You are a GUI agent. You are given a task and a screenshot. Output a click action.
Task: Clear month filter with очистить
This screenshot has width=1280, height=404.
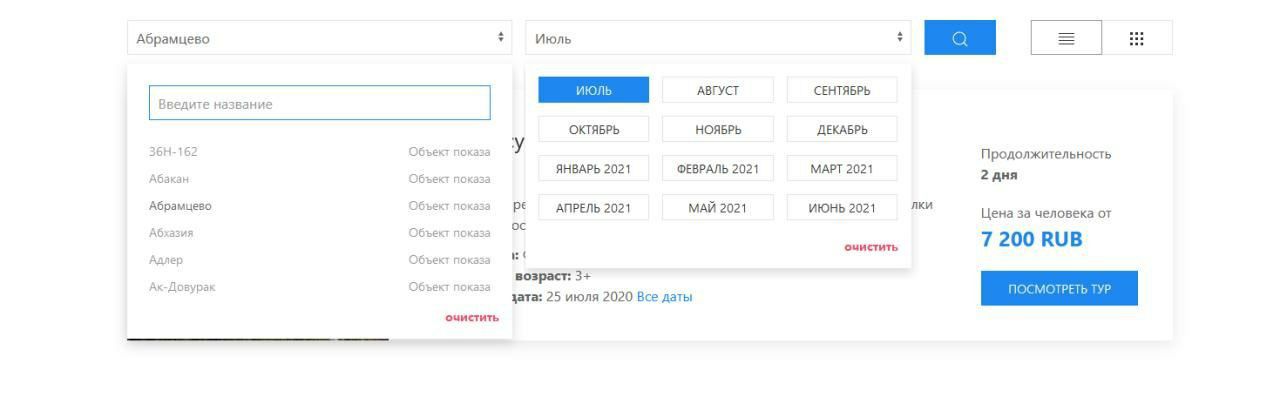pyautogui.click(x=871, y=247)
